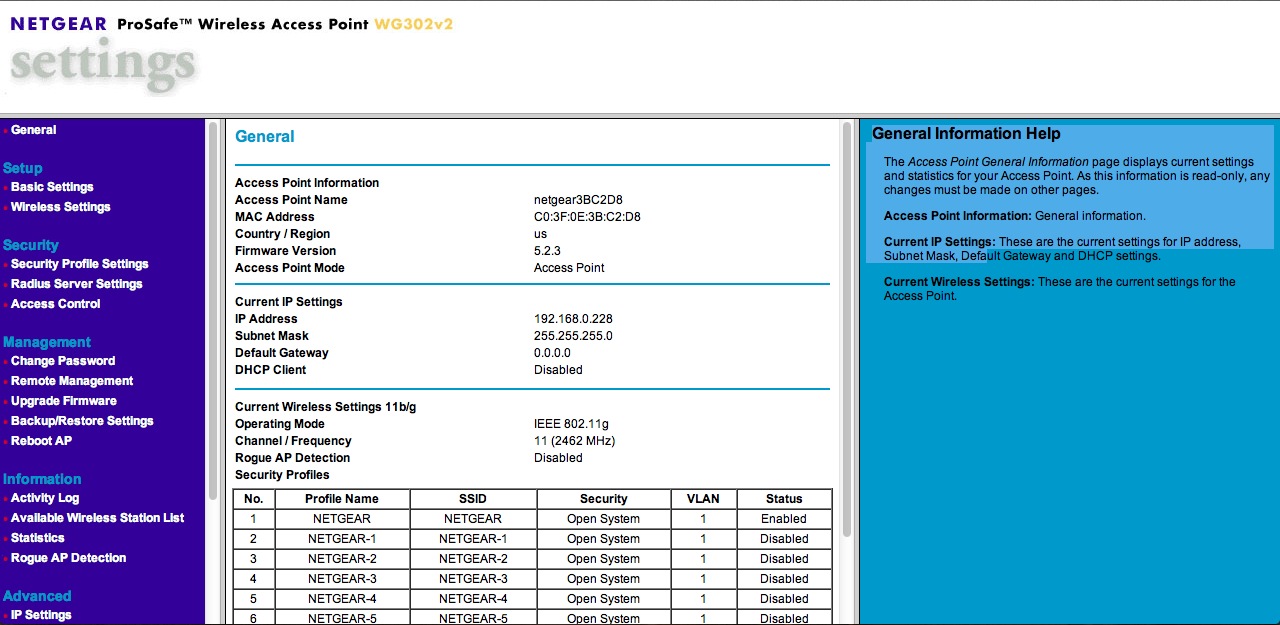The image size is (1280, 625).
Task: Click General Information Help heading
Action: tap(966, 134)
